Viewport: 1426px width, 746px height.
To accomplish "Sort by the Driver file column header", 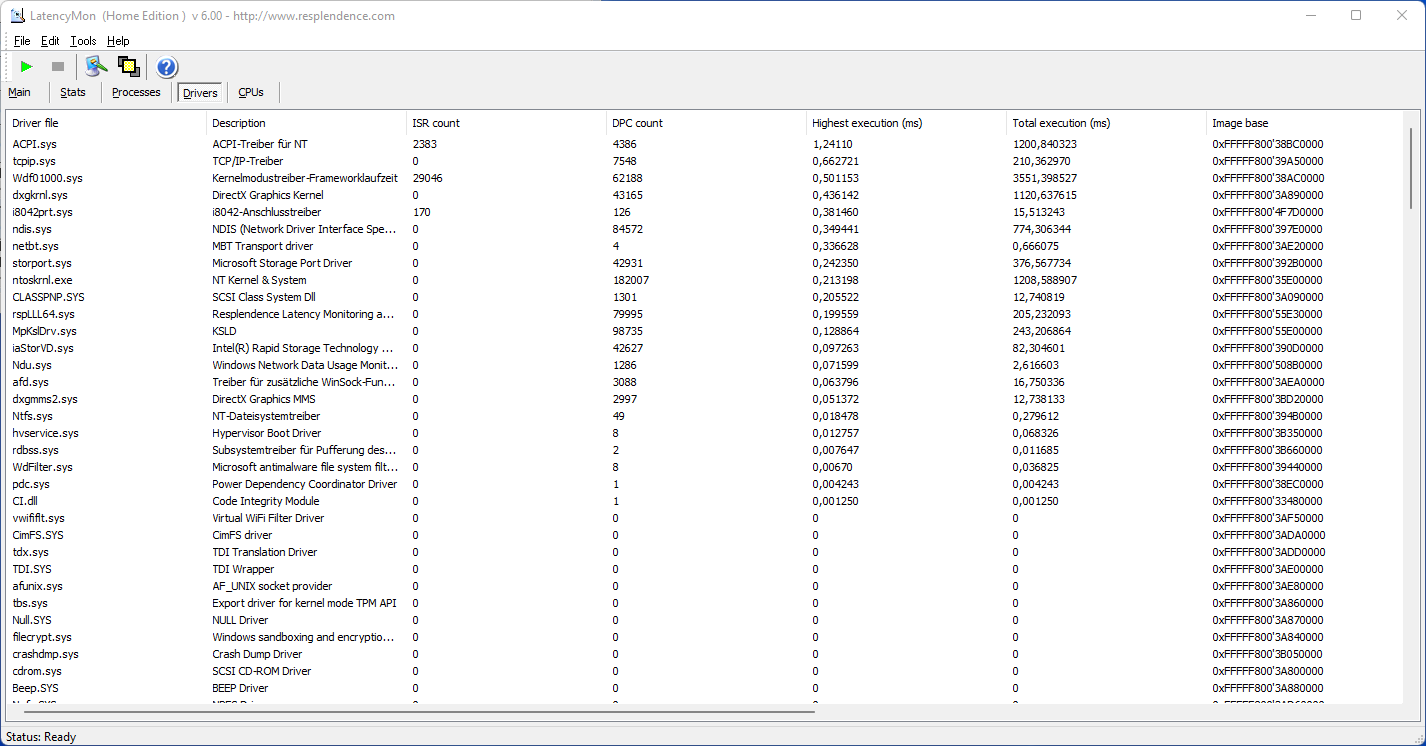I will (x=107, y=123).
